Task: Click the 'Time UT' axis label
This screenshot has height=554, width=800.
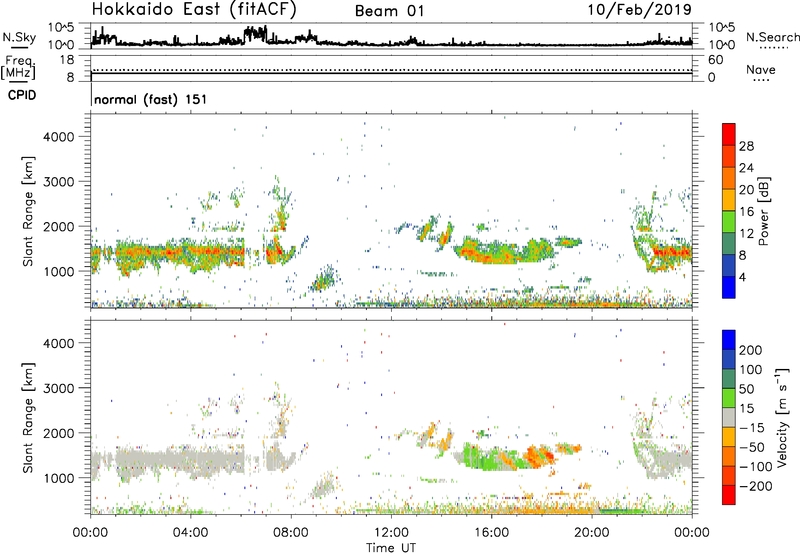Action: click(391, 548)
